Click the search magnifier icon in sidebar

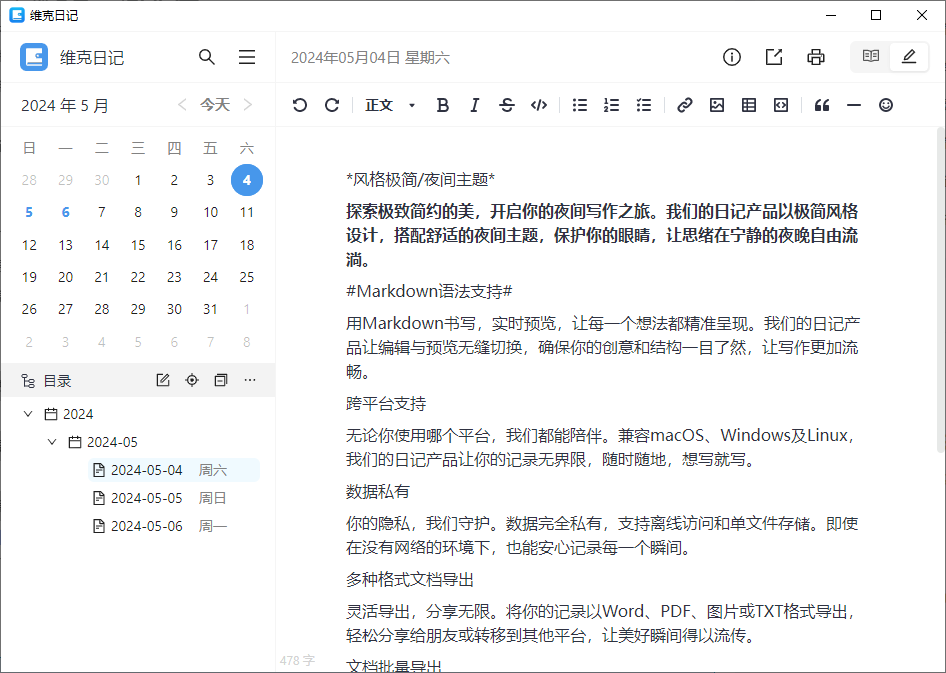click(x=207, y=57)
